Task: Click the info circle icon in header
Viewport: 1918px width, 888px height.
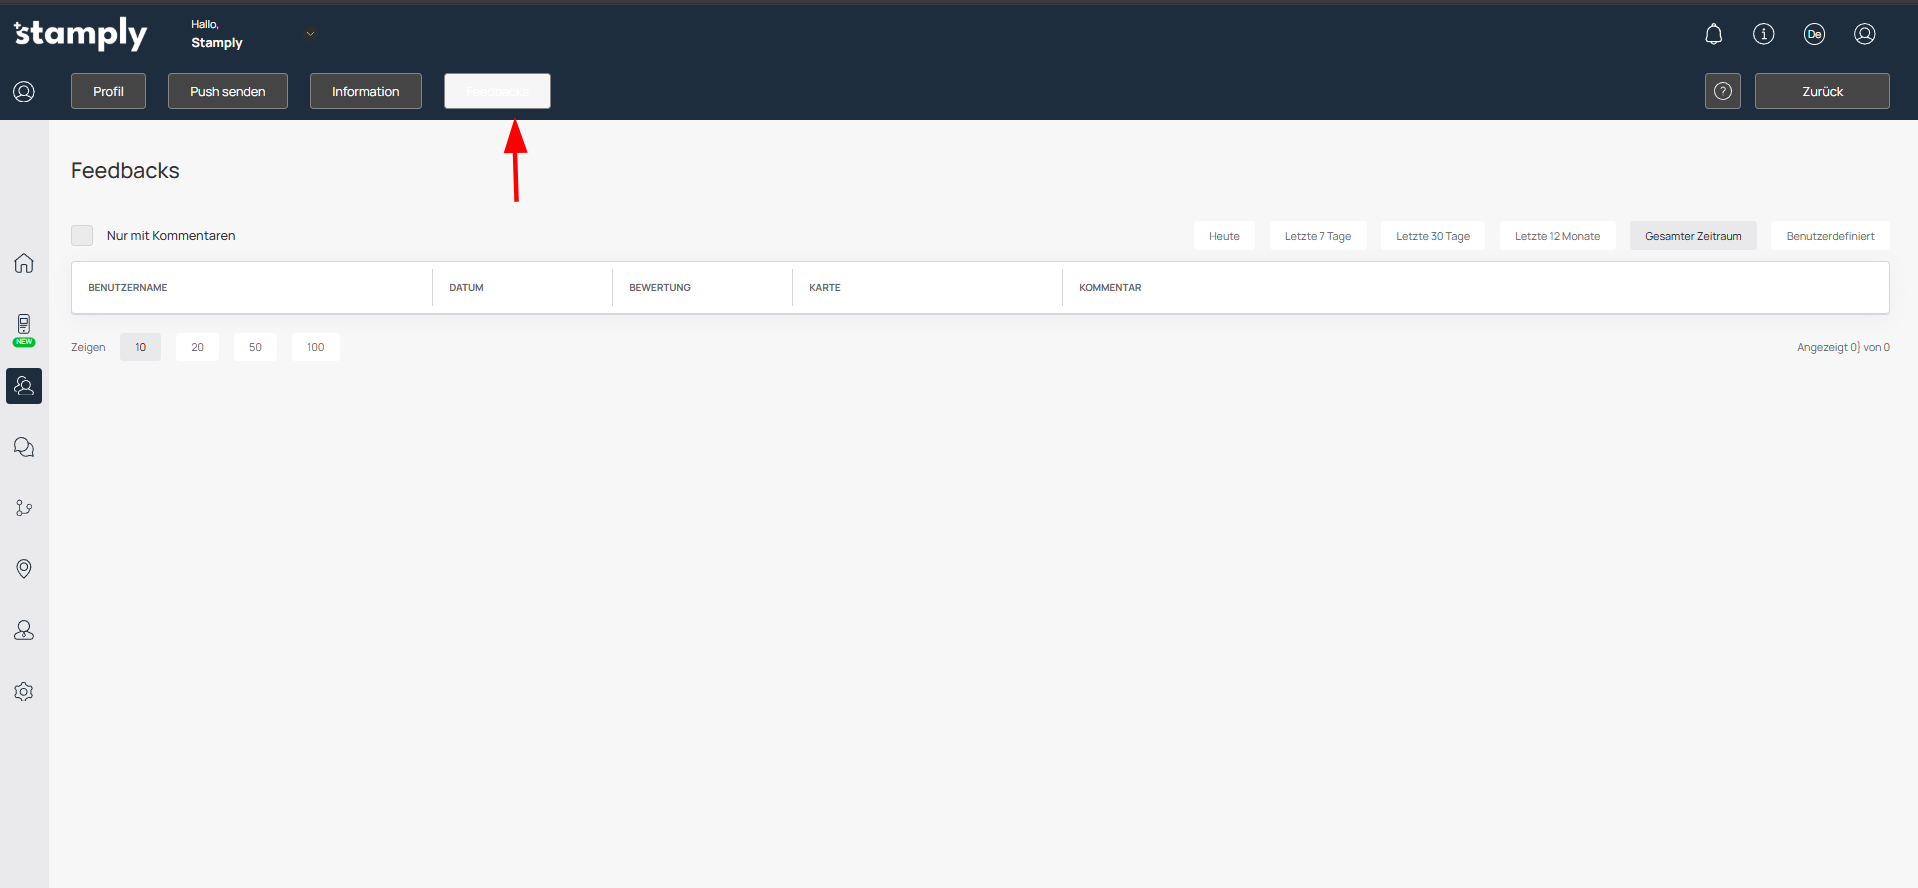Action: point(1763,34)
